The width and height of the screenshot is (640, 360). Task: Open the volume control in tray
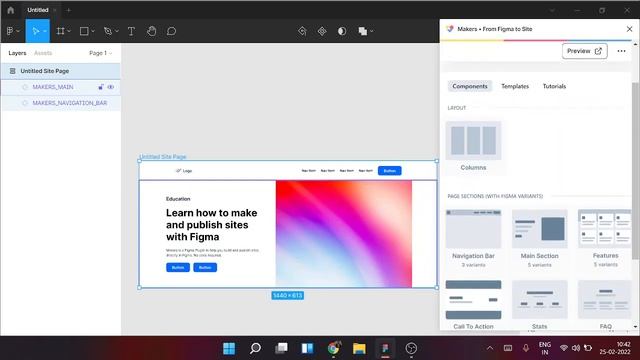click(576, 348)
